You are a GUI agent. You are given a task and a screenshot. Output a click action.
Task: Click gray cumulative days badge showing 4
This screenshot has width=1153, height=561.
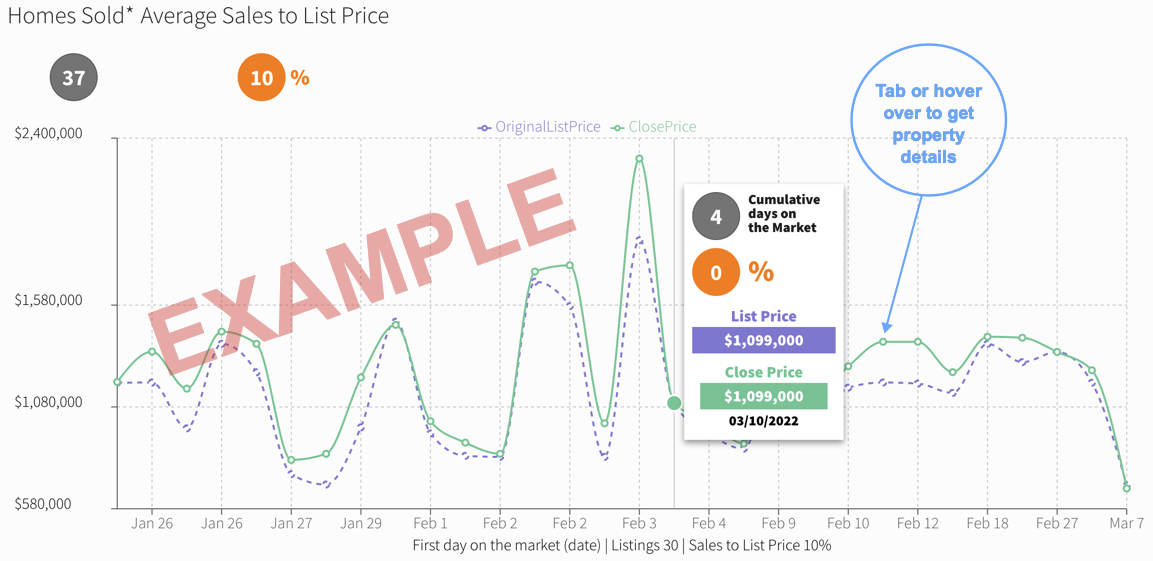716,215
